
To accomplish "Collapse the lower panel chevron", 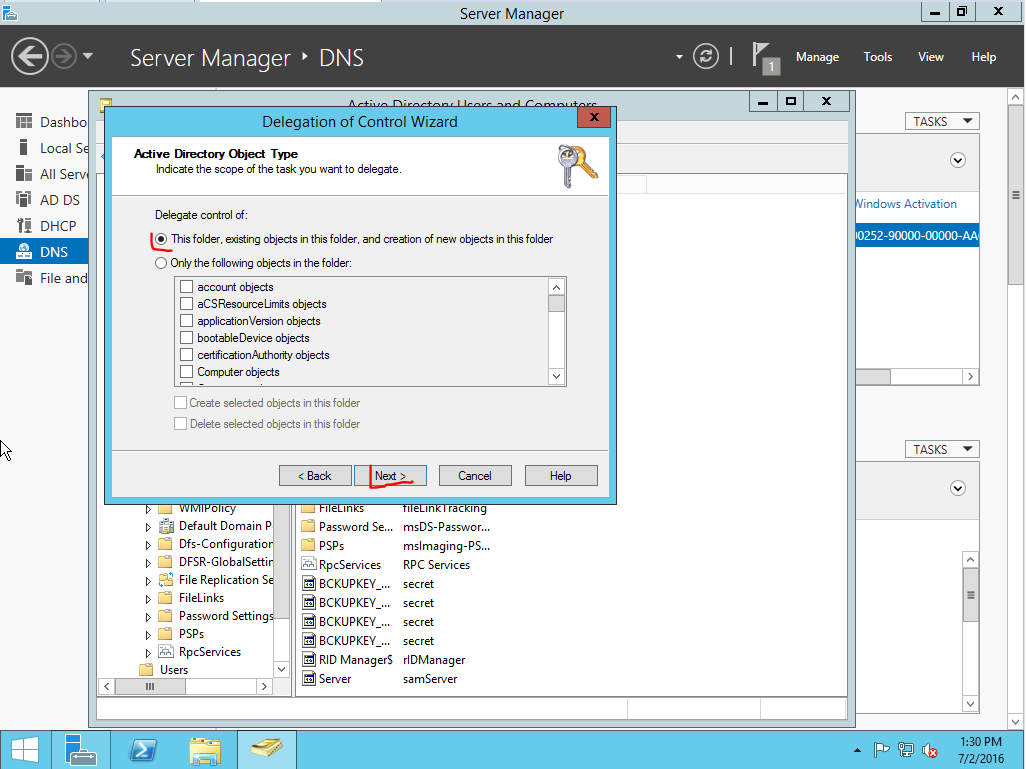I will (958, 488).
